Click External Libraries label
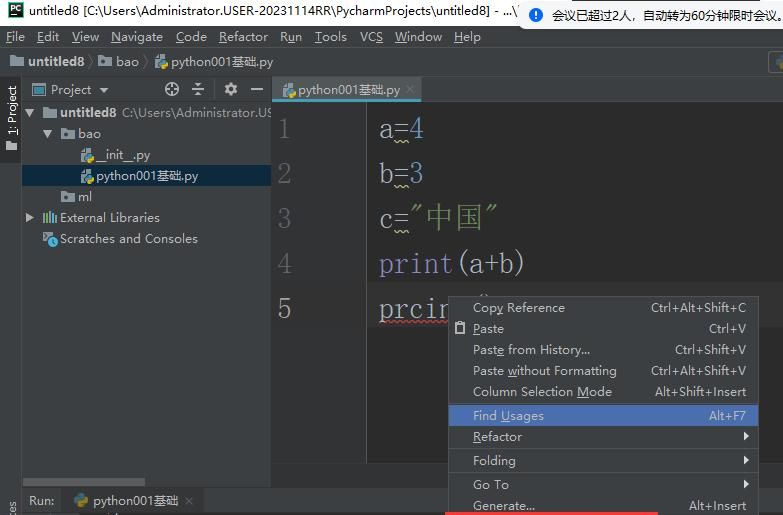Viewport: 783px width, 515px height. click(110, 218)
